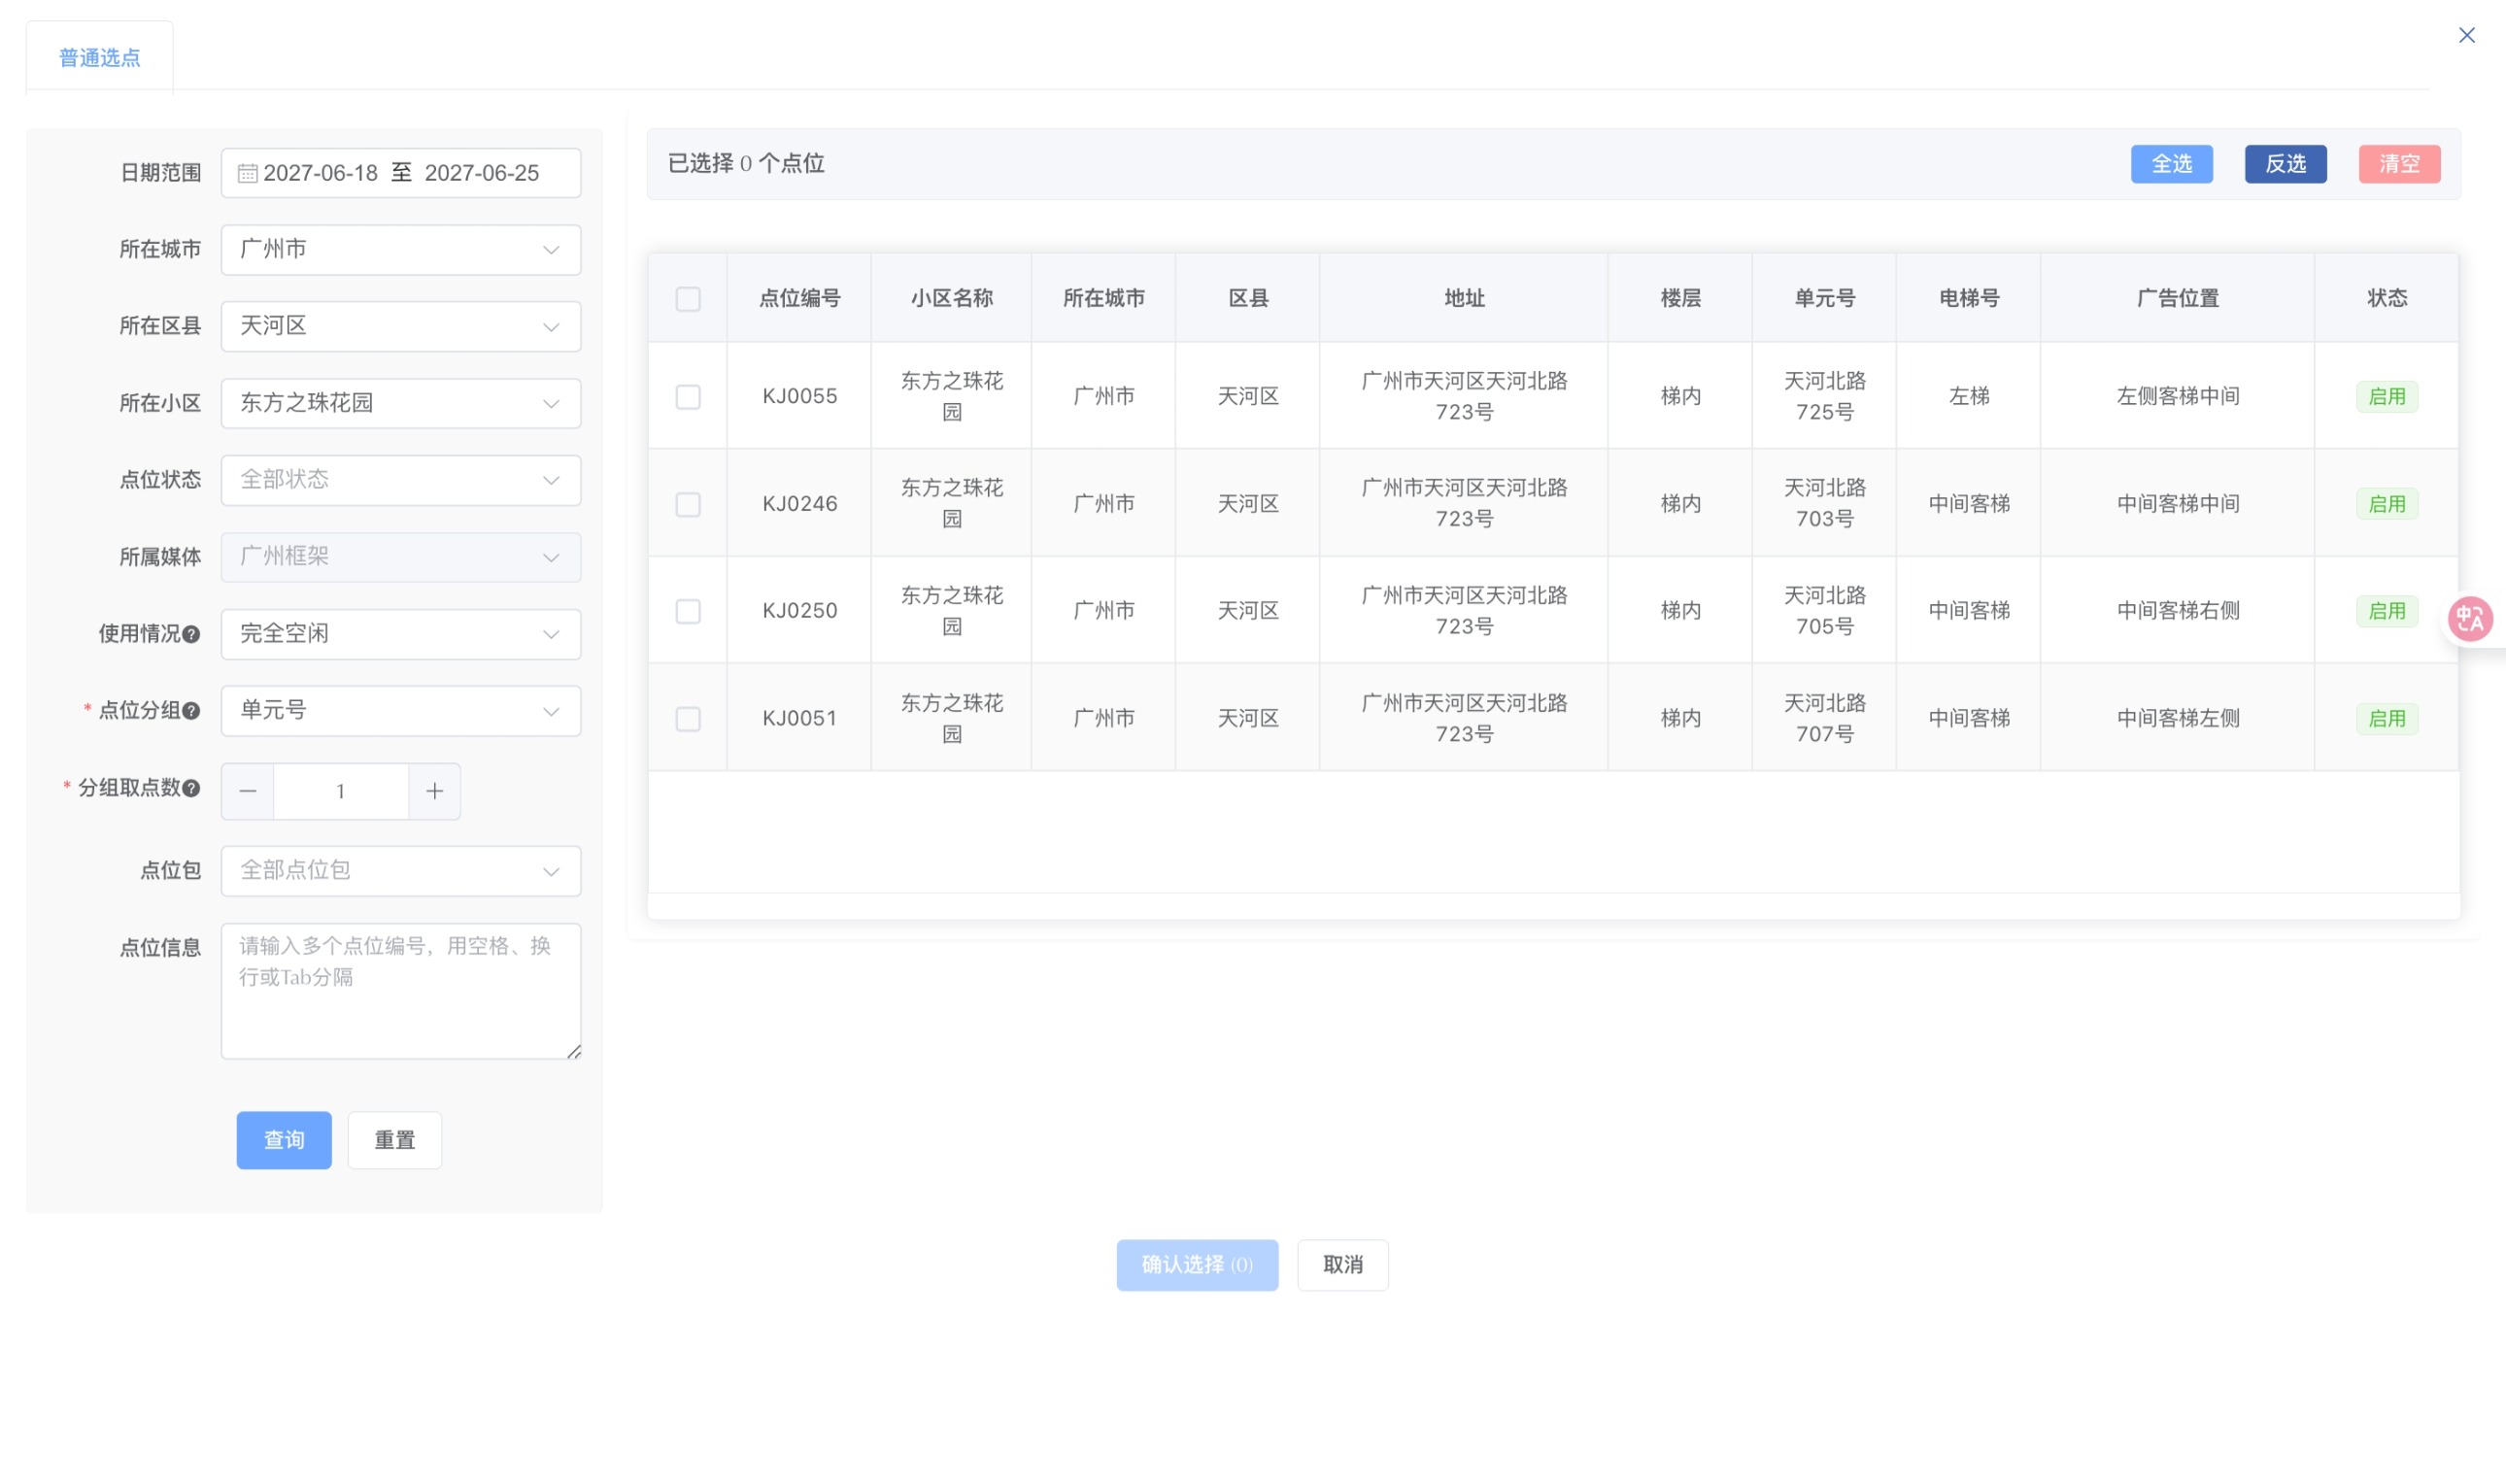Check the checkbox for row KJ0250

(687, 610)
